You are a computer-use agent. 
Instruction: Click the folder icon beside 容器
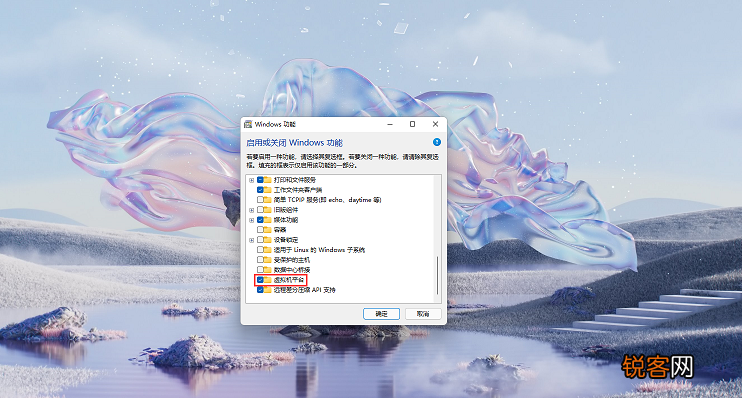[268, 230]
